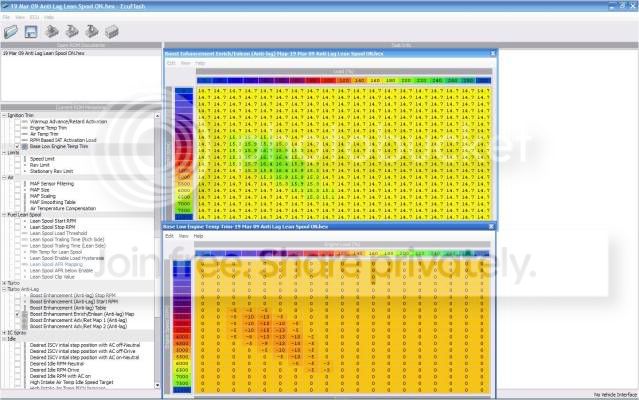This screenshot has height=400, width=639.
Task: Open Edit menu of Boost Enhancement map window
Action: click(x=170, y=63)
